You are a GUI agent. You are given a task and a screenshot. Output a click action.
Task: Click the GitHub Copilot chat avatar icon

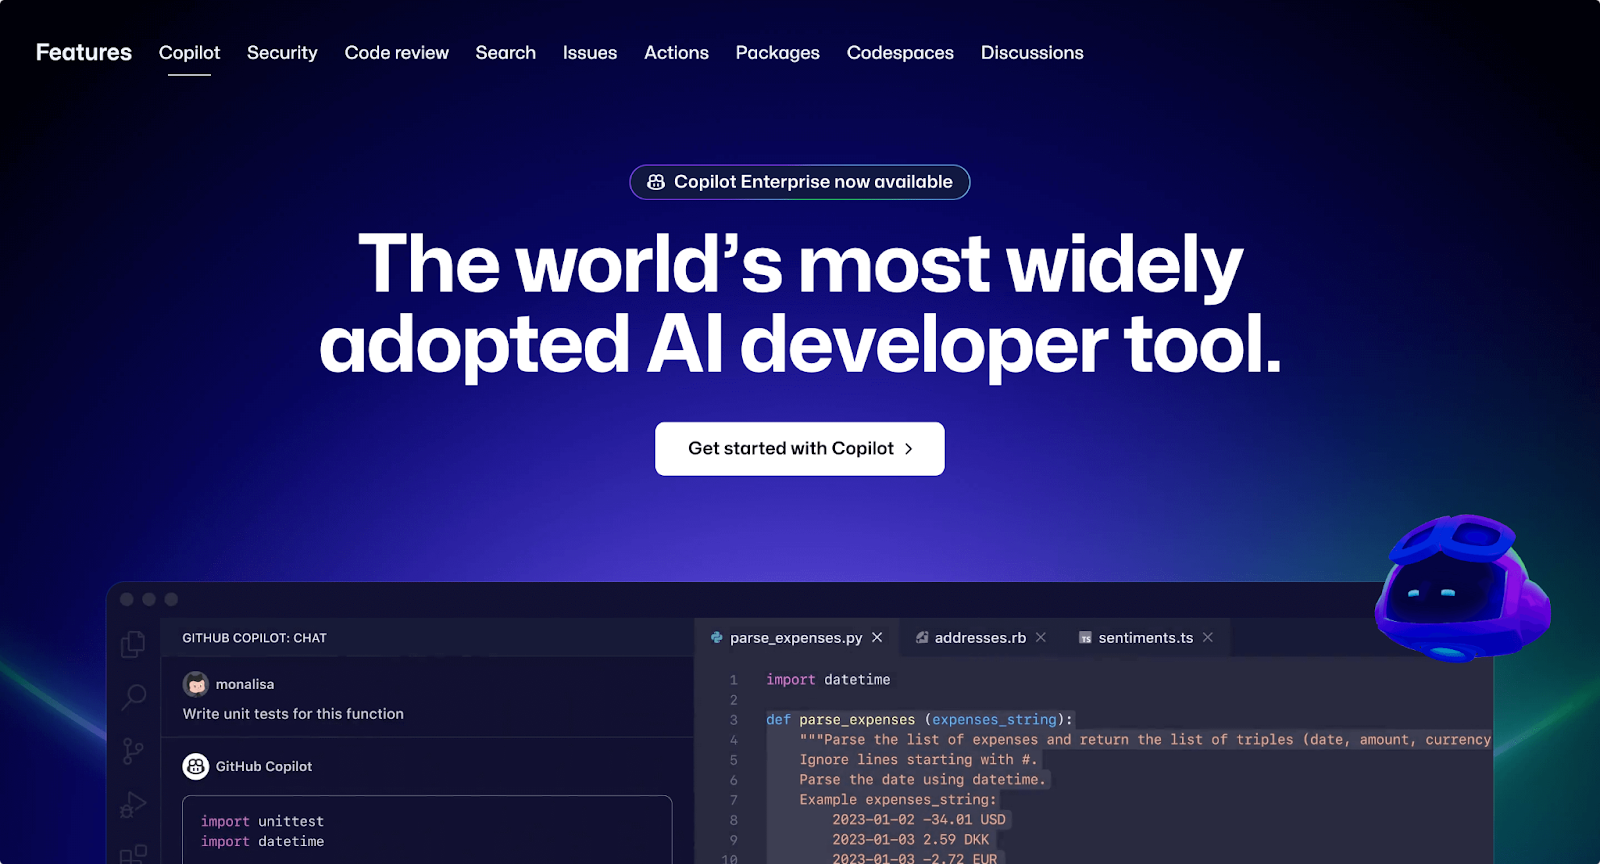(196, 766)
